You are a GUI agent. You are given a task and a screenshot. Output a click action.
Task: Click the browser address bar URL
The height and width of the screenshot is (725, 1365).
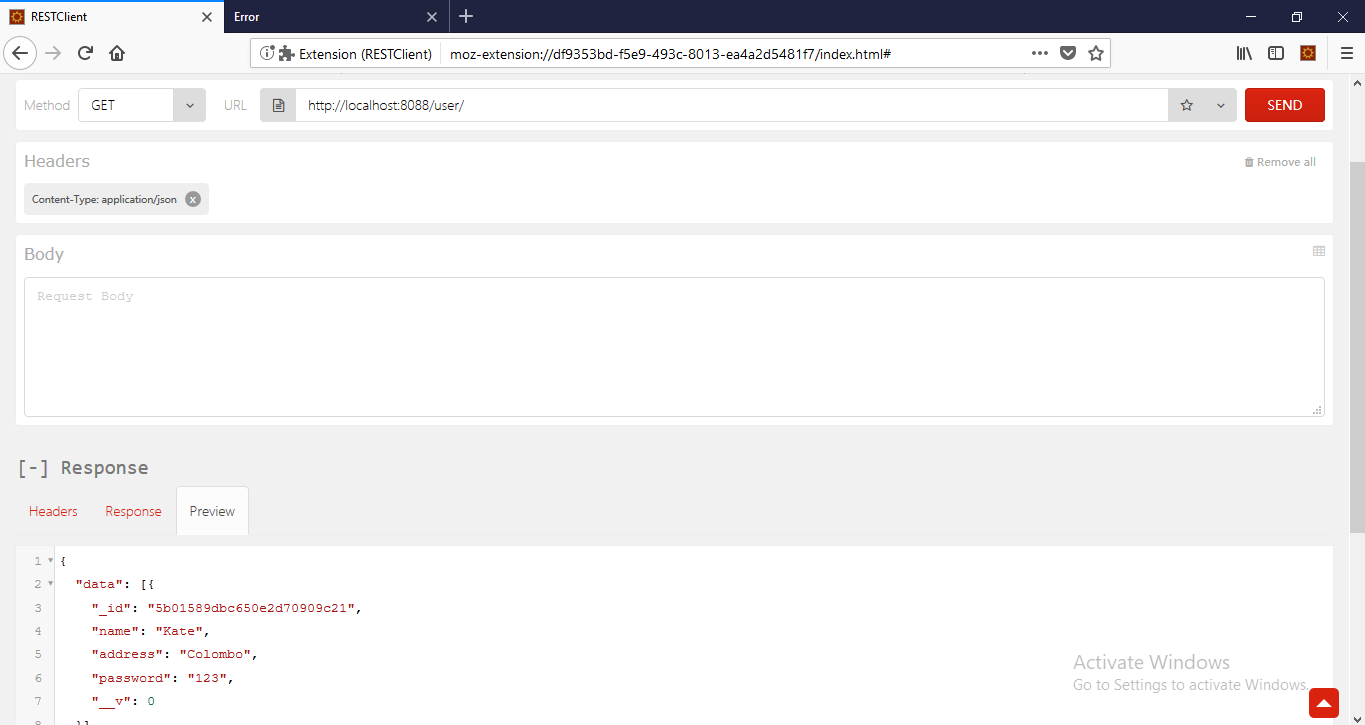pyautogui.click(x=670, y=54)
